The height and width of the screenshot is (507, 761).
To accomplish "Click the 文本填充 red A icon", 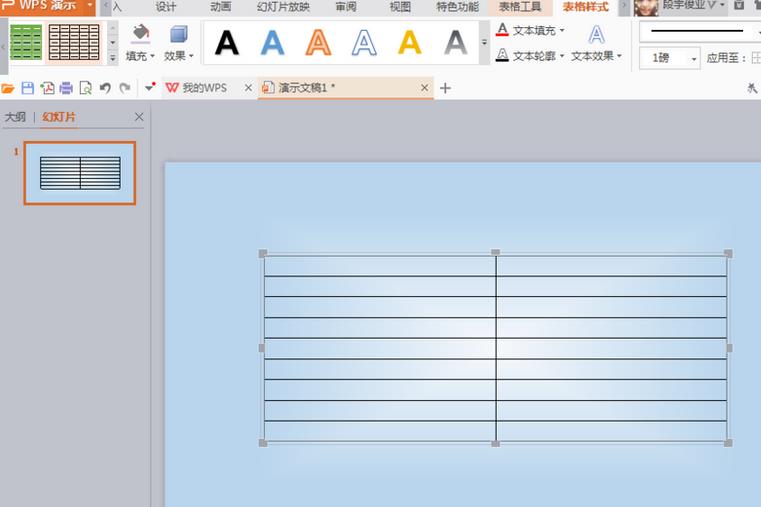I will (502, 30).
